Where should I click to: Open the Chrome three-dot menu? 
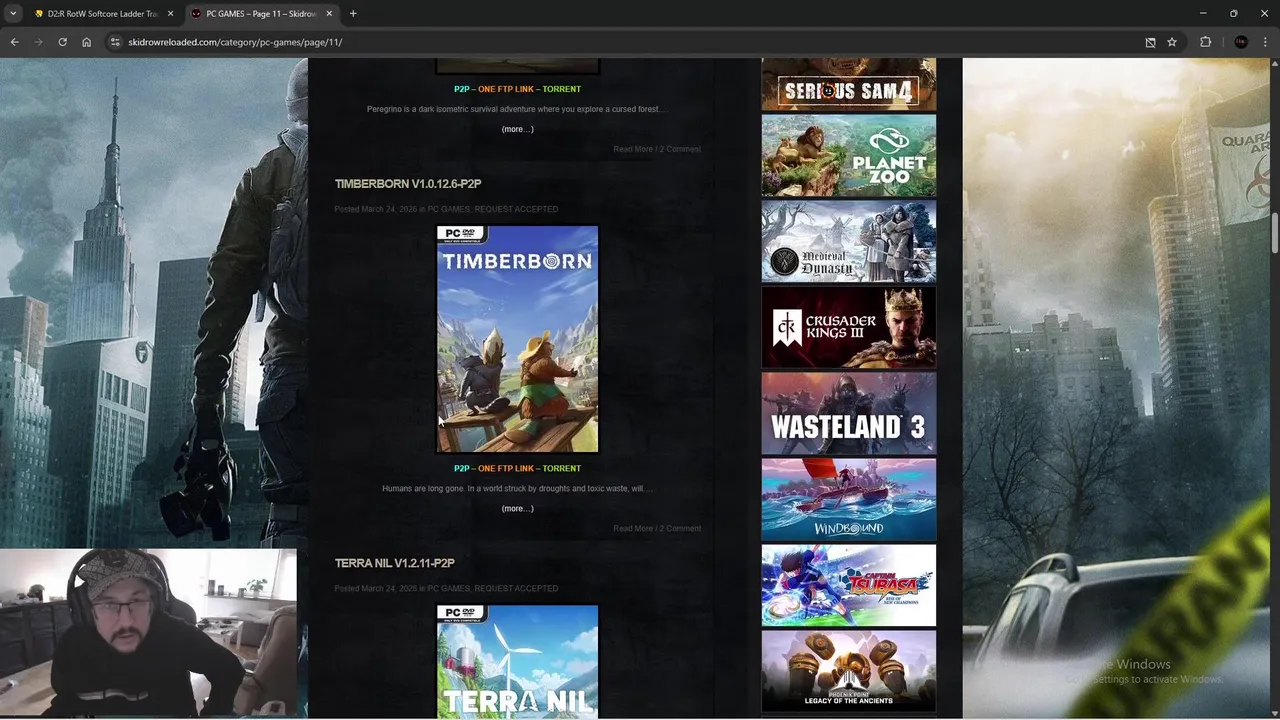[x=1265, y=42]
